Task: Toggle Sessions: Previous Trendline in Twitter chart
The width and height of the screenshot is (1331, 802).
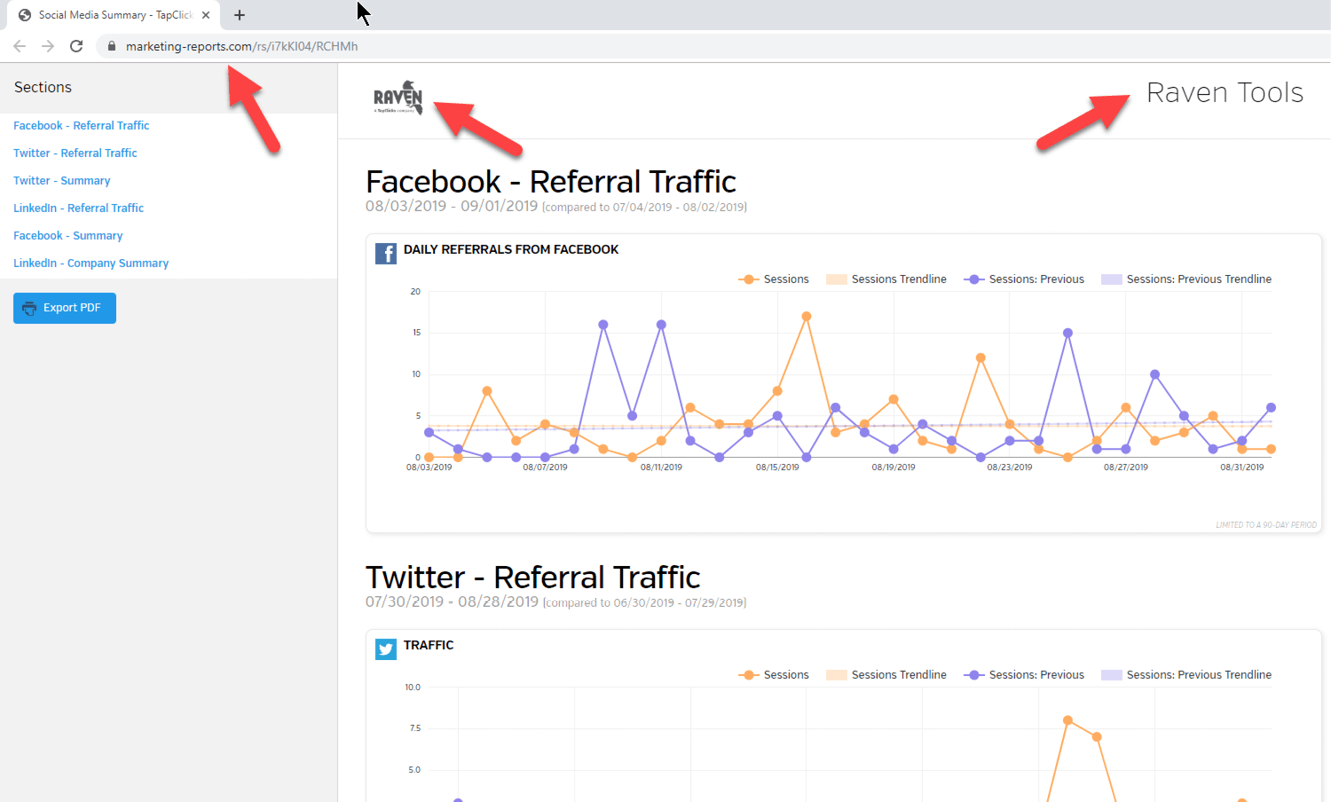Action: tap(1186, 675)
